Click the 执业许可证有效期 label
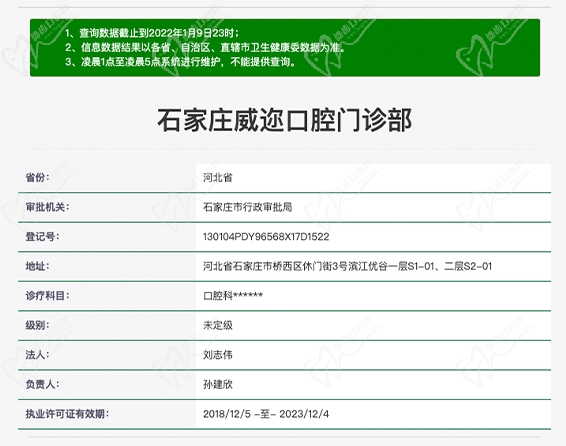 click(x=67, y=414)
